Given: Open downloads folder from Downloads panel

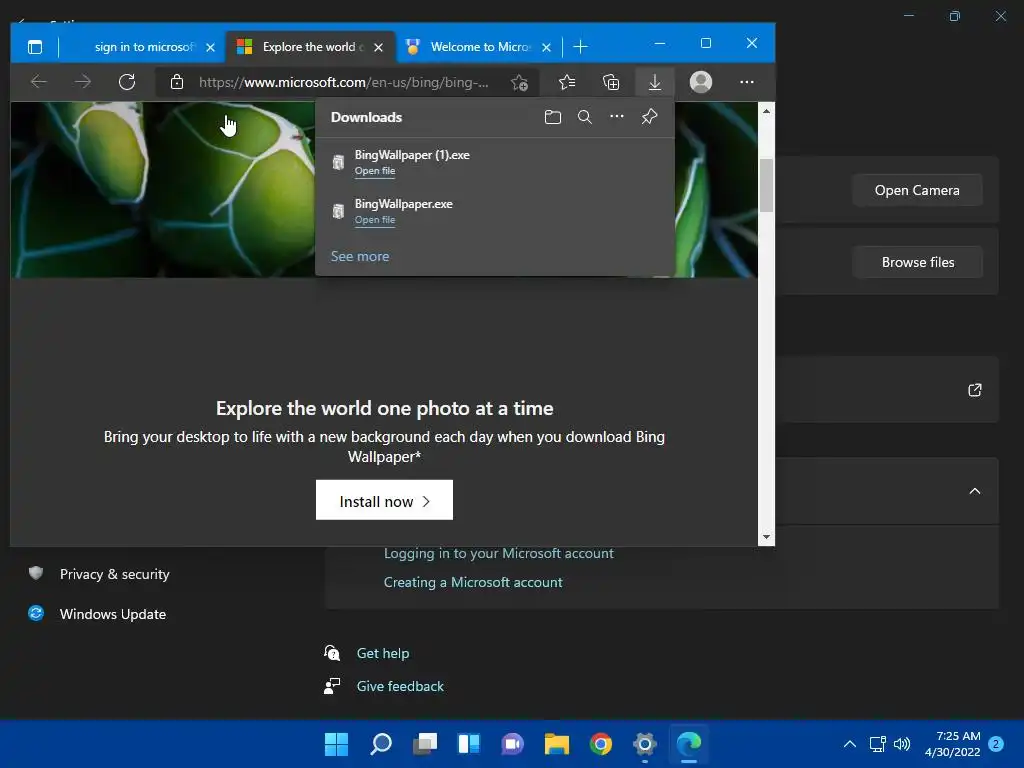Looking at the screenshot, I should tap(552, 117).
